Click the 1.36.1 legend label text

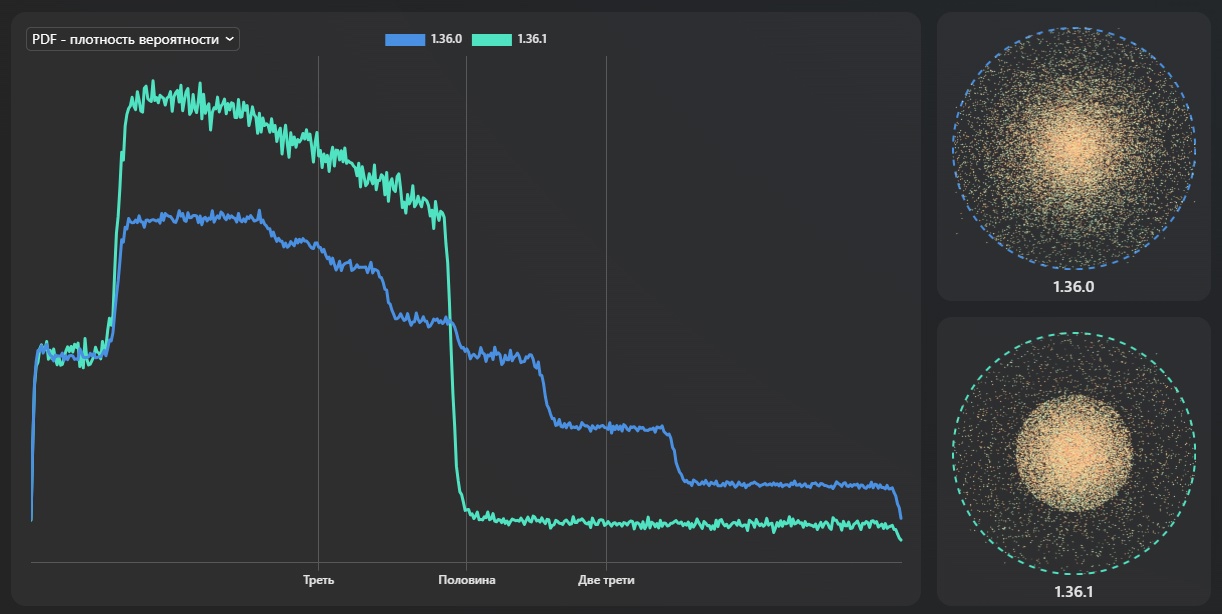[x=533, y=39]
